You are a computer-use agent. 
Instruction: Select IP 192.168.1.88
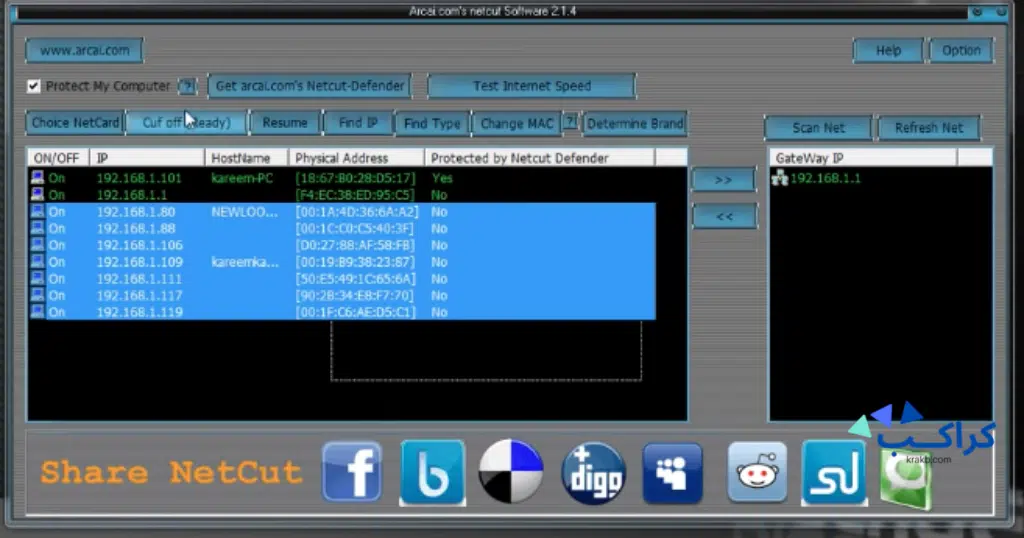[x=136, y=229]
